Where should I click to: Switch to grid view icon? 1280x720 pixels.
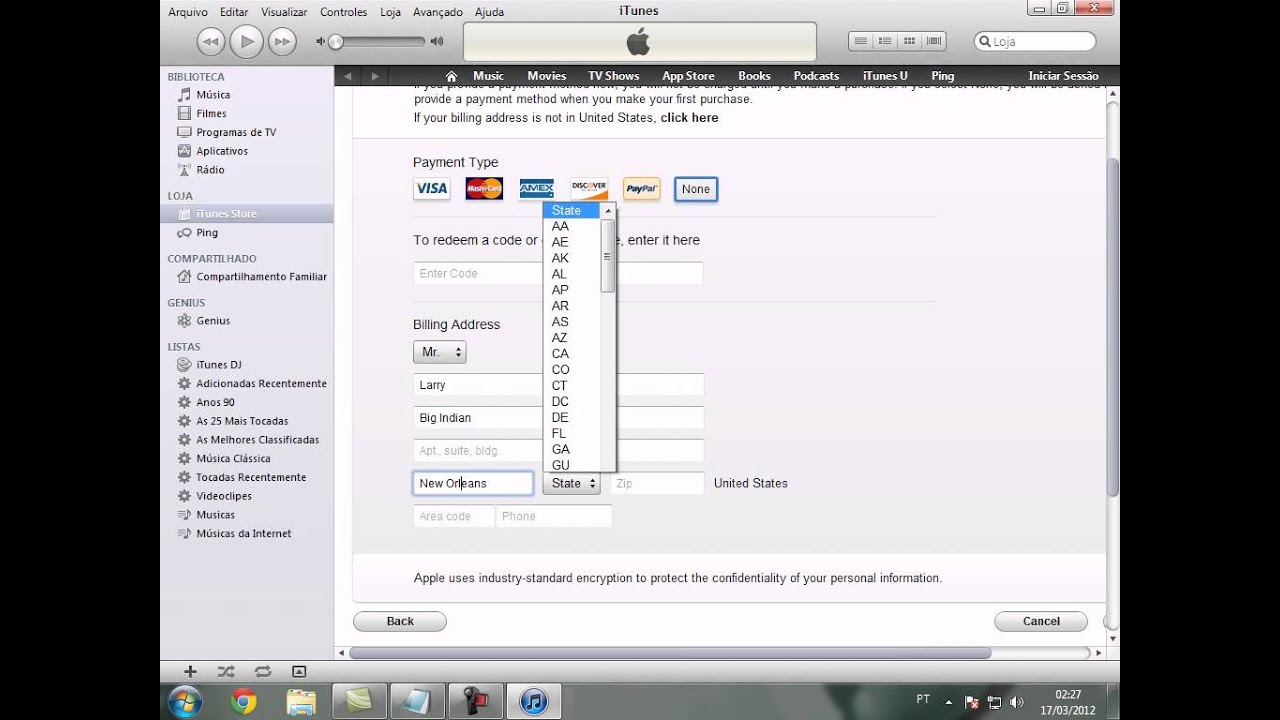pos(909,41)
